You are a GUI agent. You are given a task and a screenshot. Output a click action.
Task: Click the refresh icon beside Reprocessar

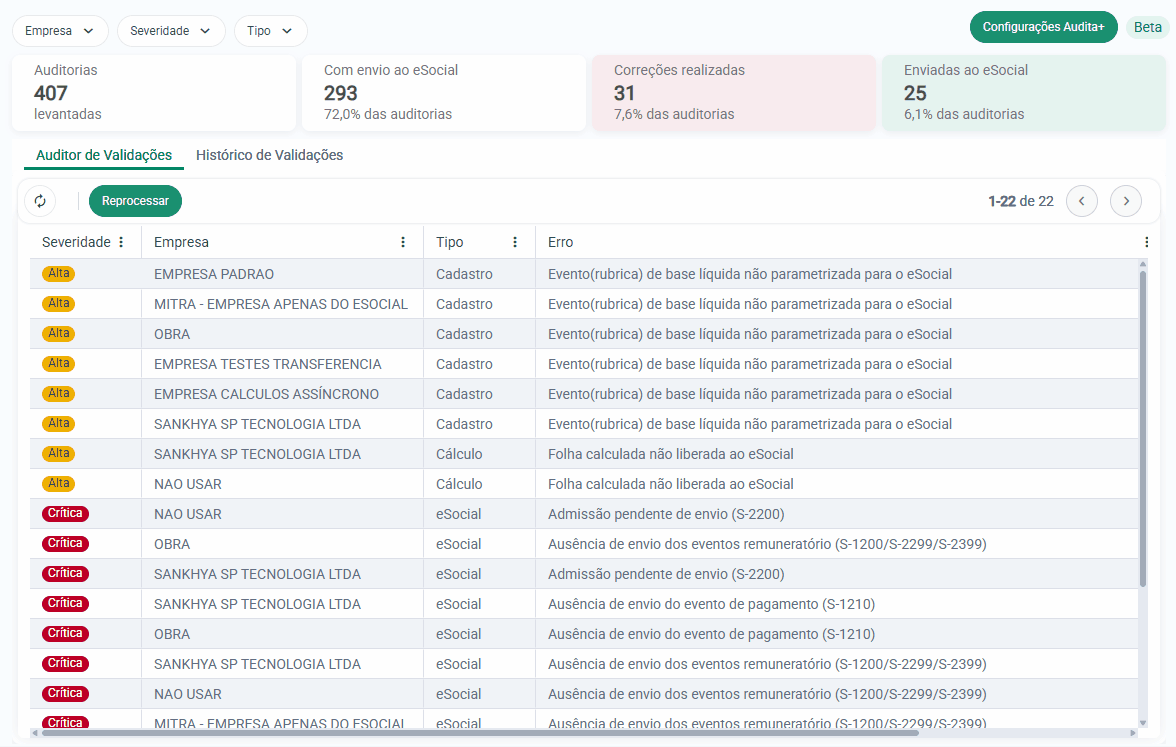[40, 201]
